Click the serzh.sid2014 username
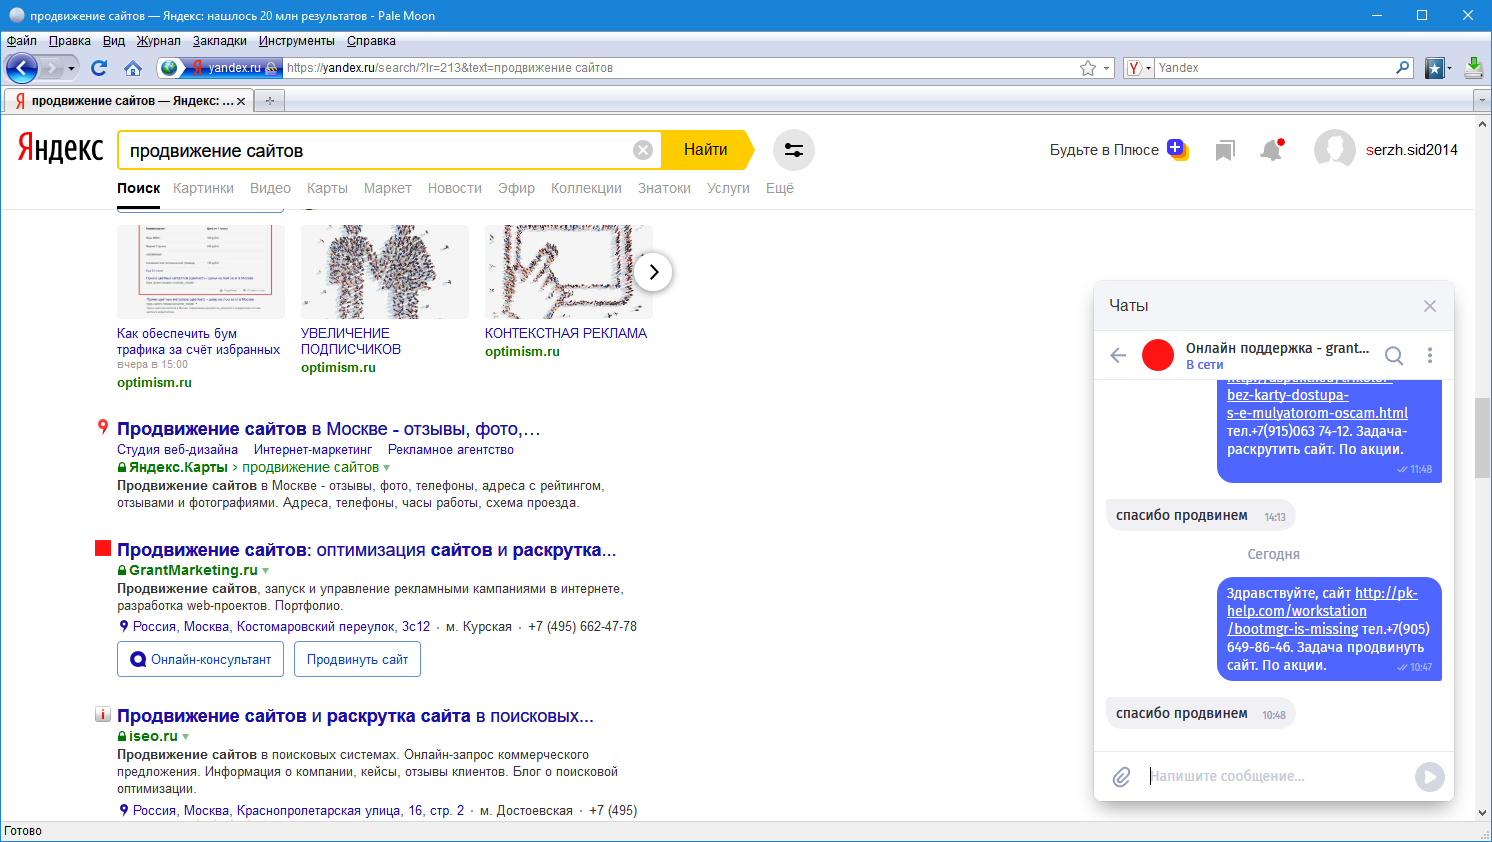 click(x=1412, y=150)
